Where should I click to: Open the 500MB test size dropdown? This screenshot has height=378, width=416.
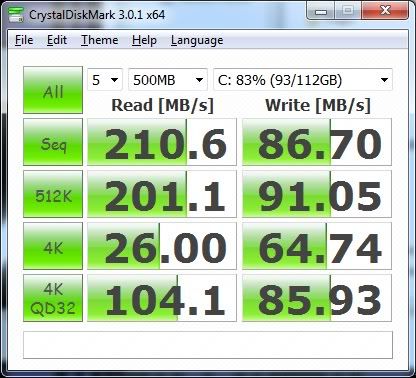click(168, 80)
